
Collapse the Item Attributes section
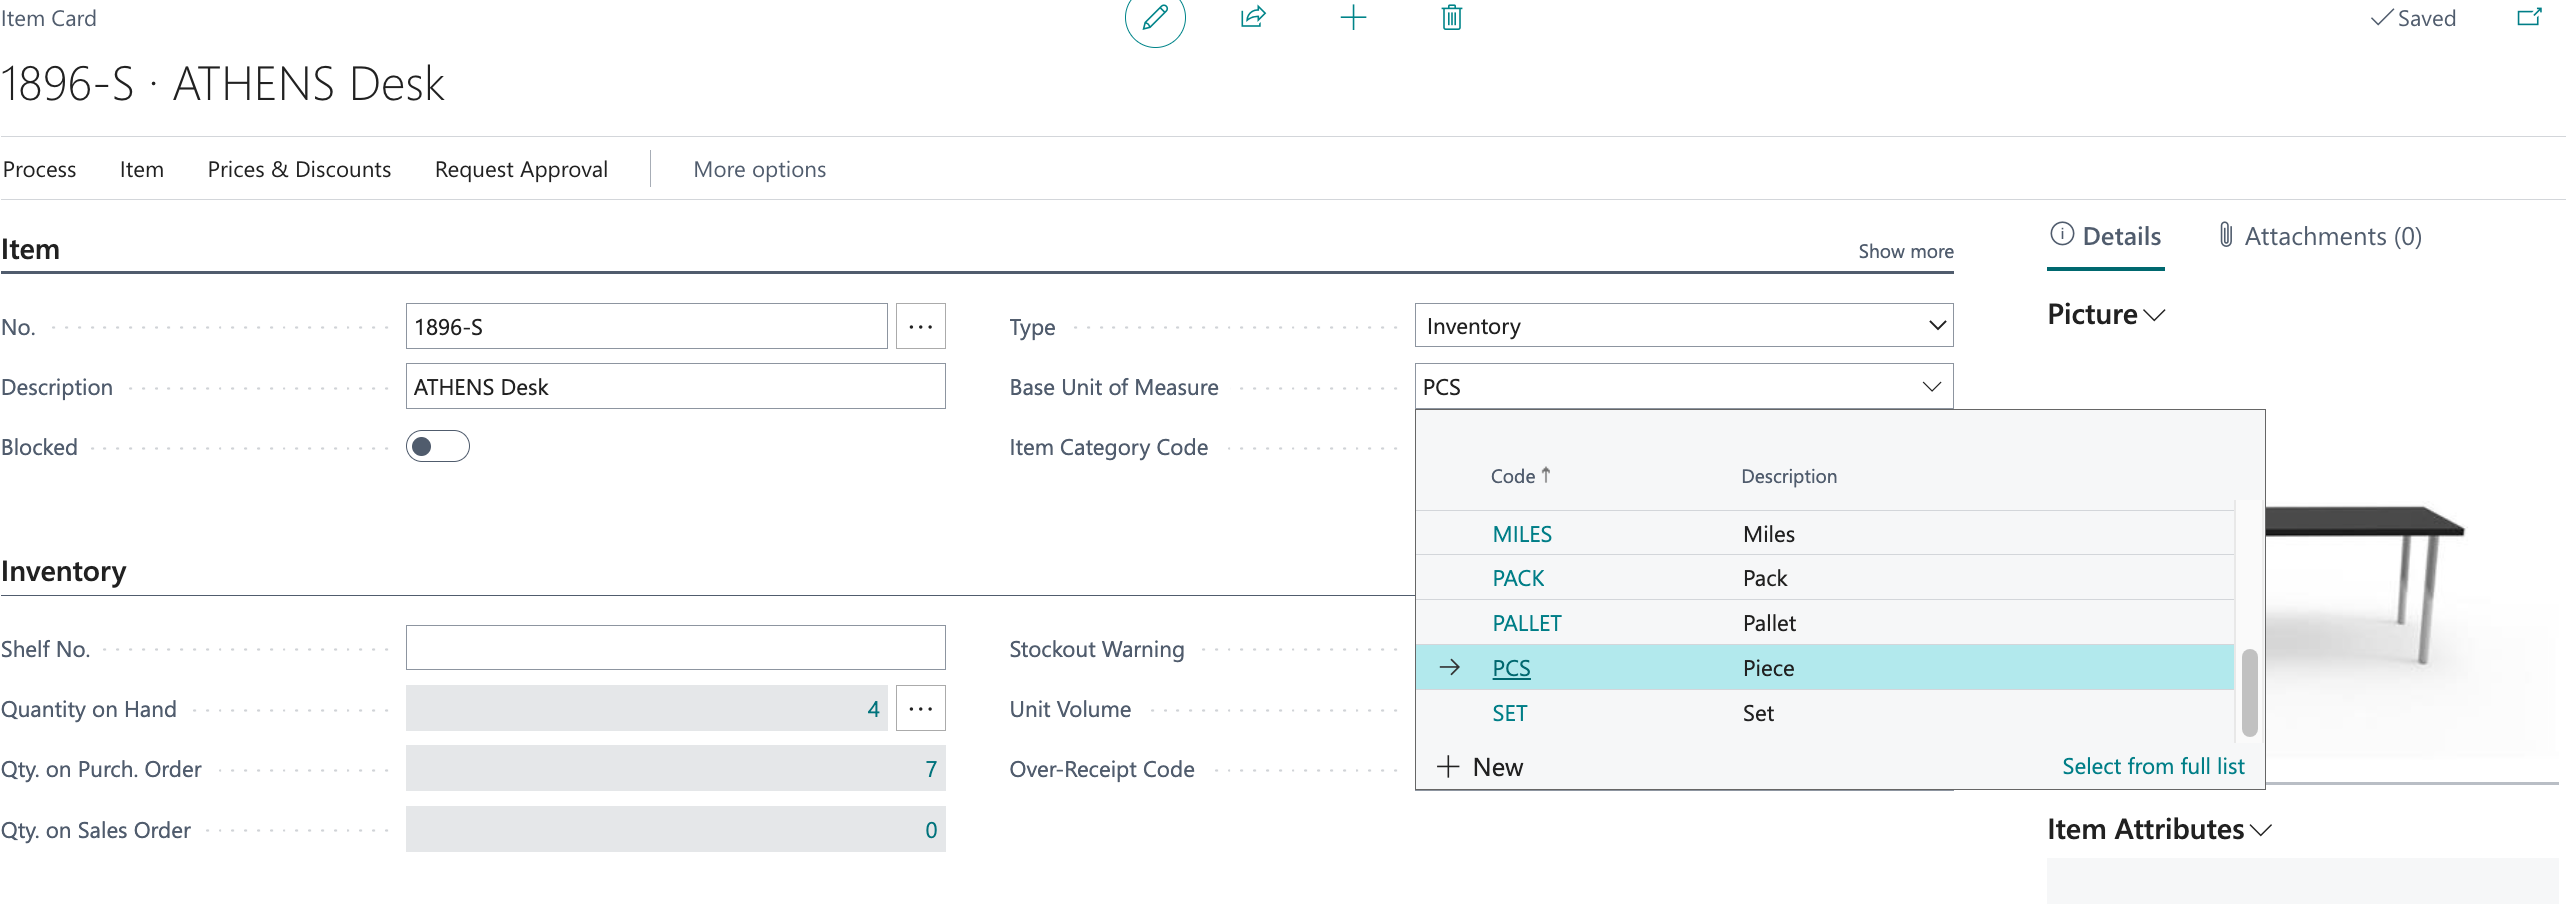point(2261,831)
